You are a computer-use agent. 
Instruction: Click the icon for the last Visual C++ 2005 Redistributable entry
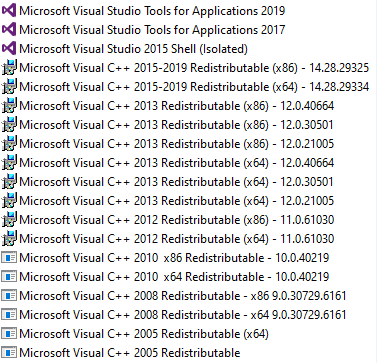click(9, 353)
